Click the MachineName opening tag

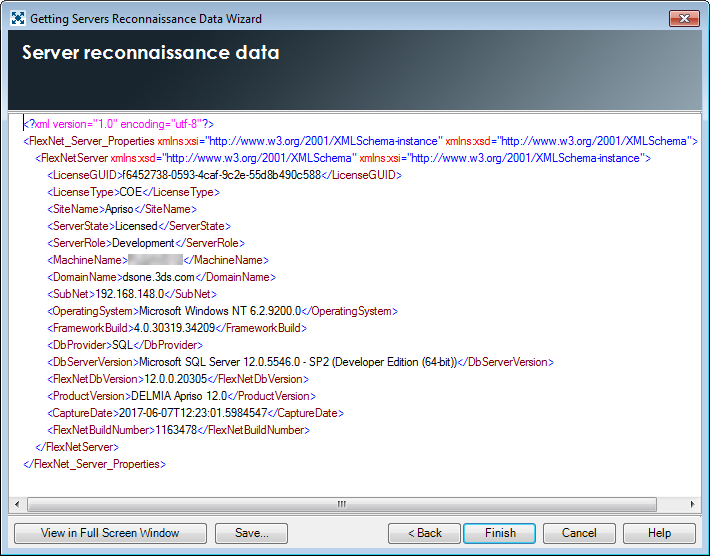(87, 260)
